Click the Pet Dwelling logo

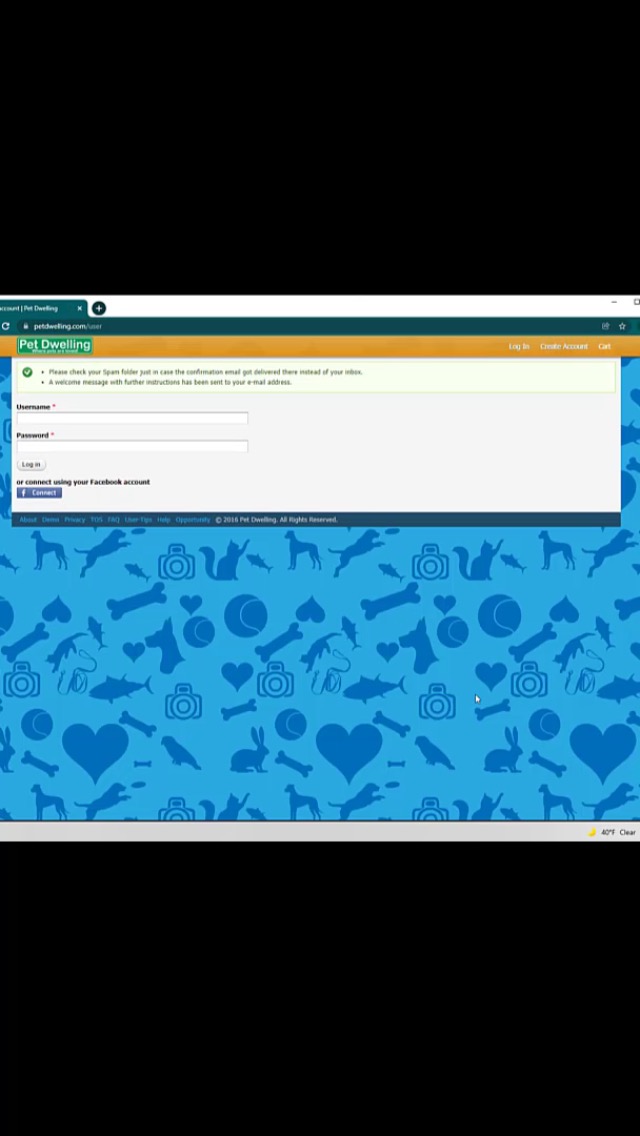[55, 346]
